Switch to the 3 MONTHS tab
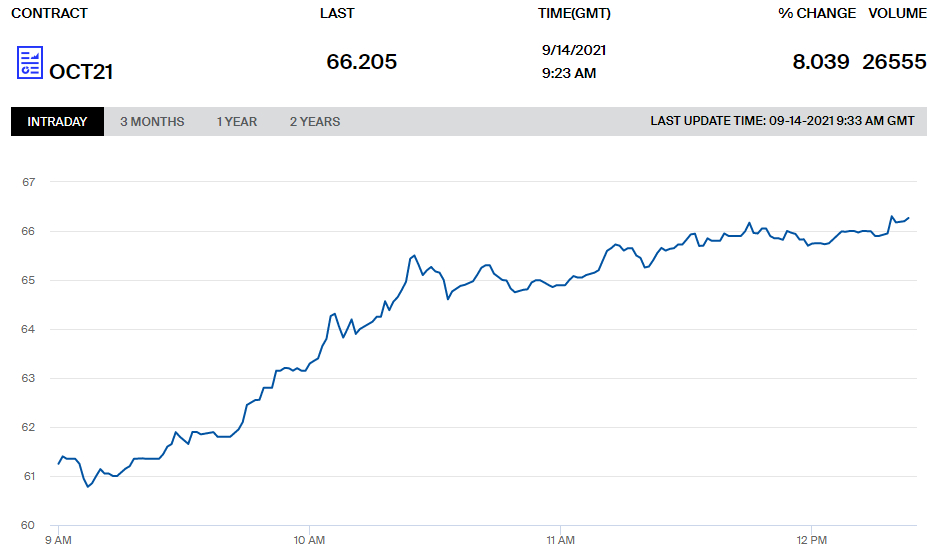Image resolution: width=938 pixels, height=549 pixels. coord(152,121)
